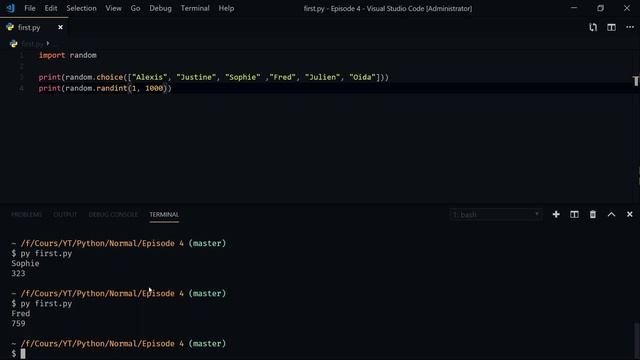Image resolution: width=640 pixels, height=360 pixels.
Task: Open the bash terminal selector dropdown
Action: [x=496, y=215]
